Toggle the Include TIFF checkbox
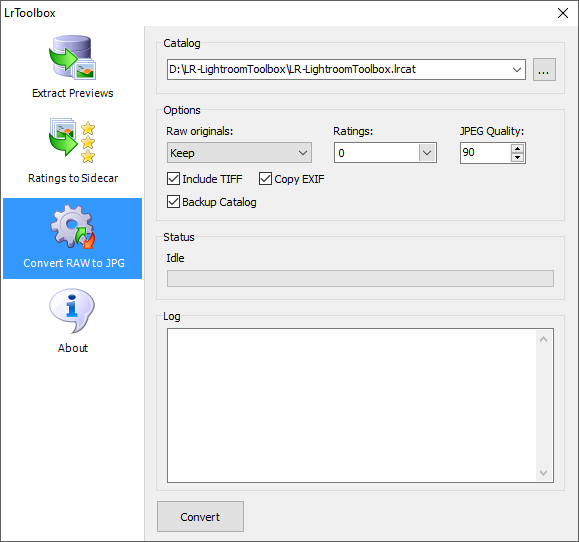This screenshot has width=579, height=542. (174, 179)
